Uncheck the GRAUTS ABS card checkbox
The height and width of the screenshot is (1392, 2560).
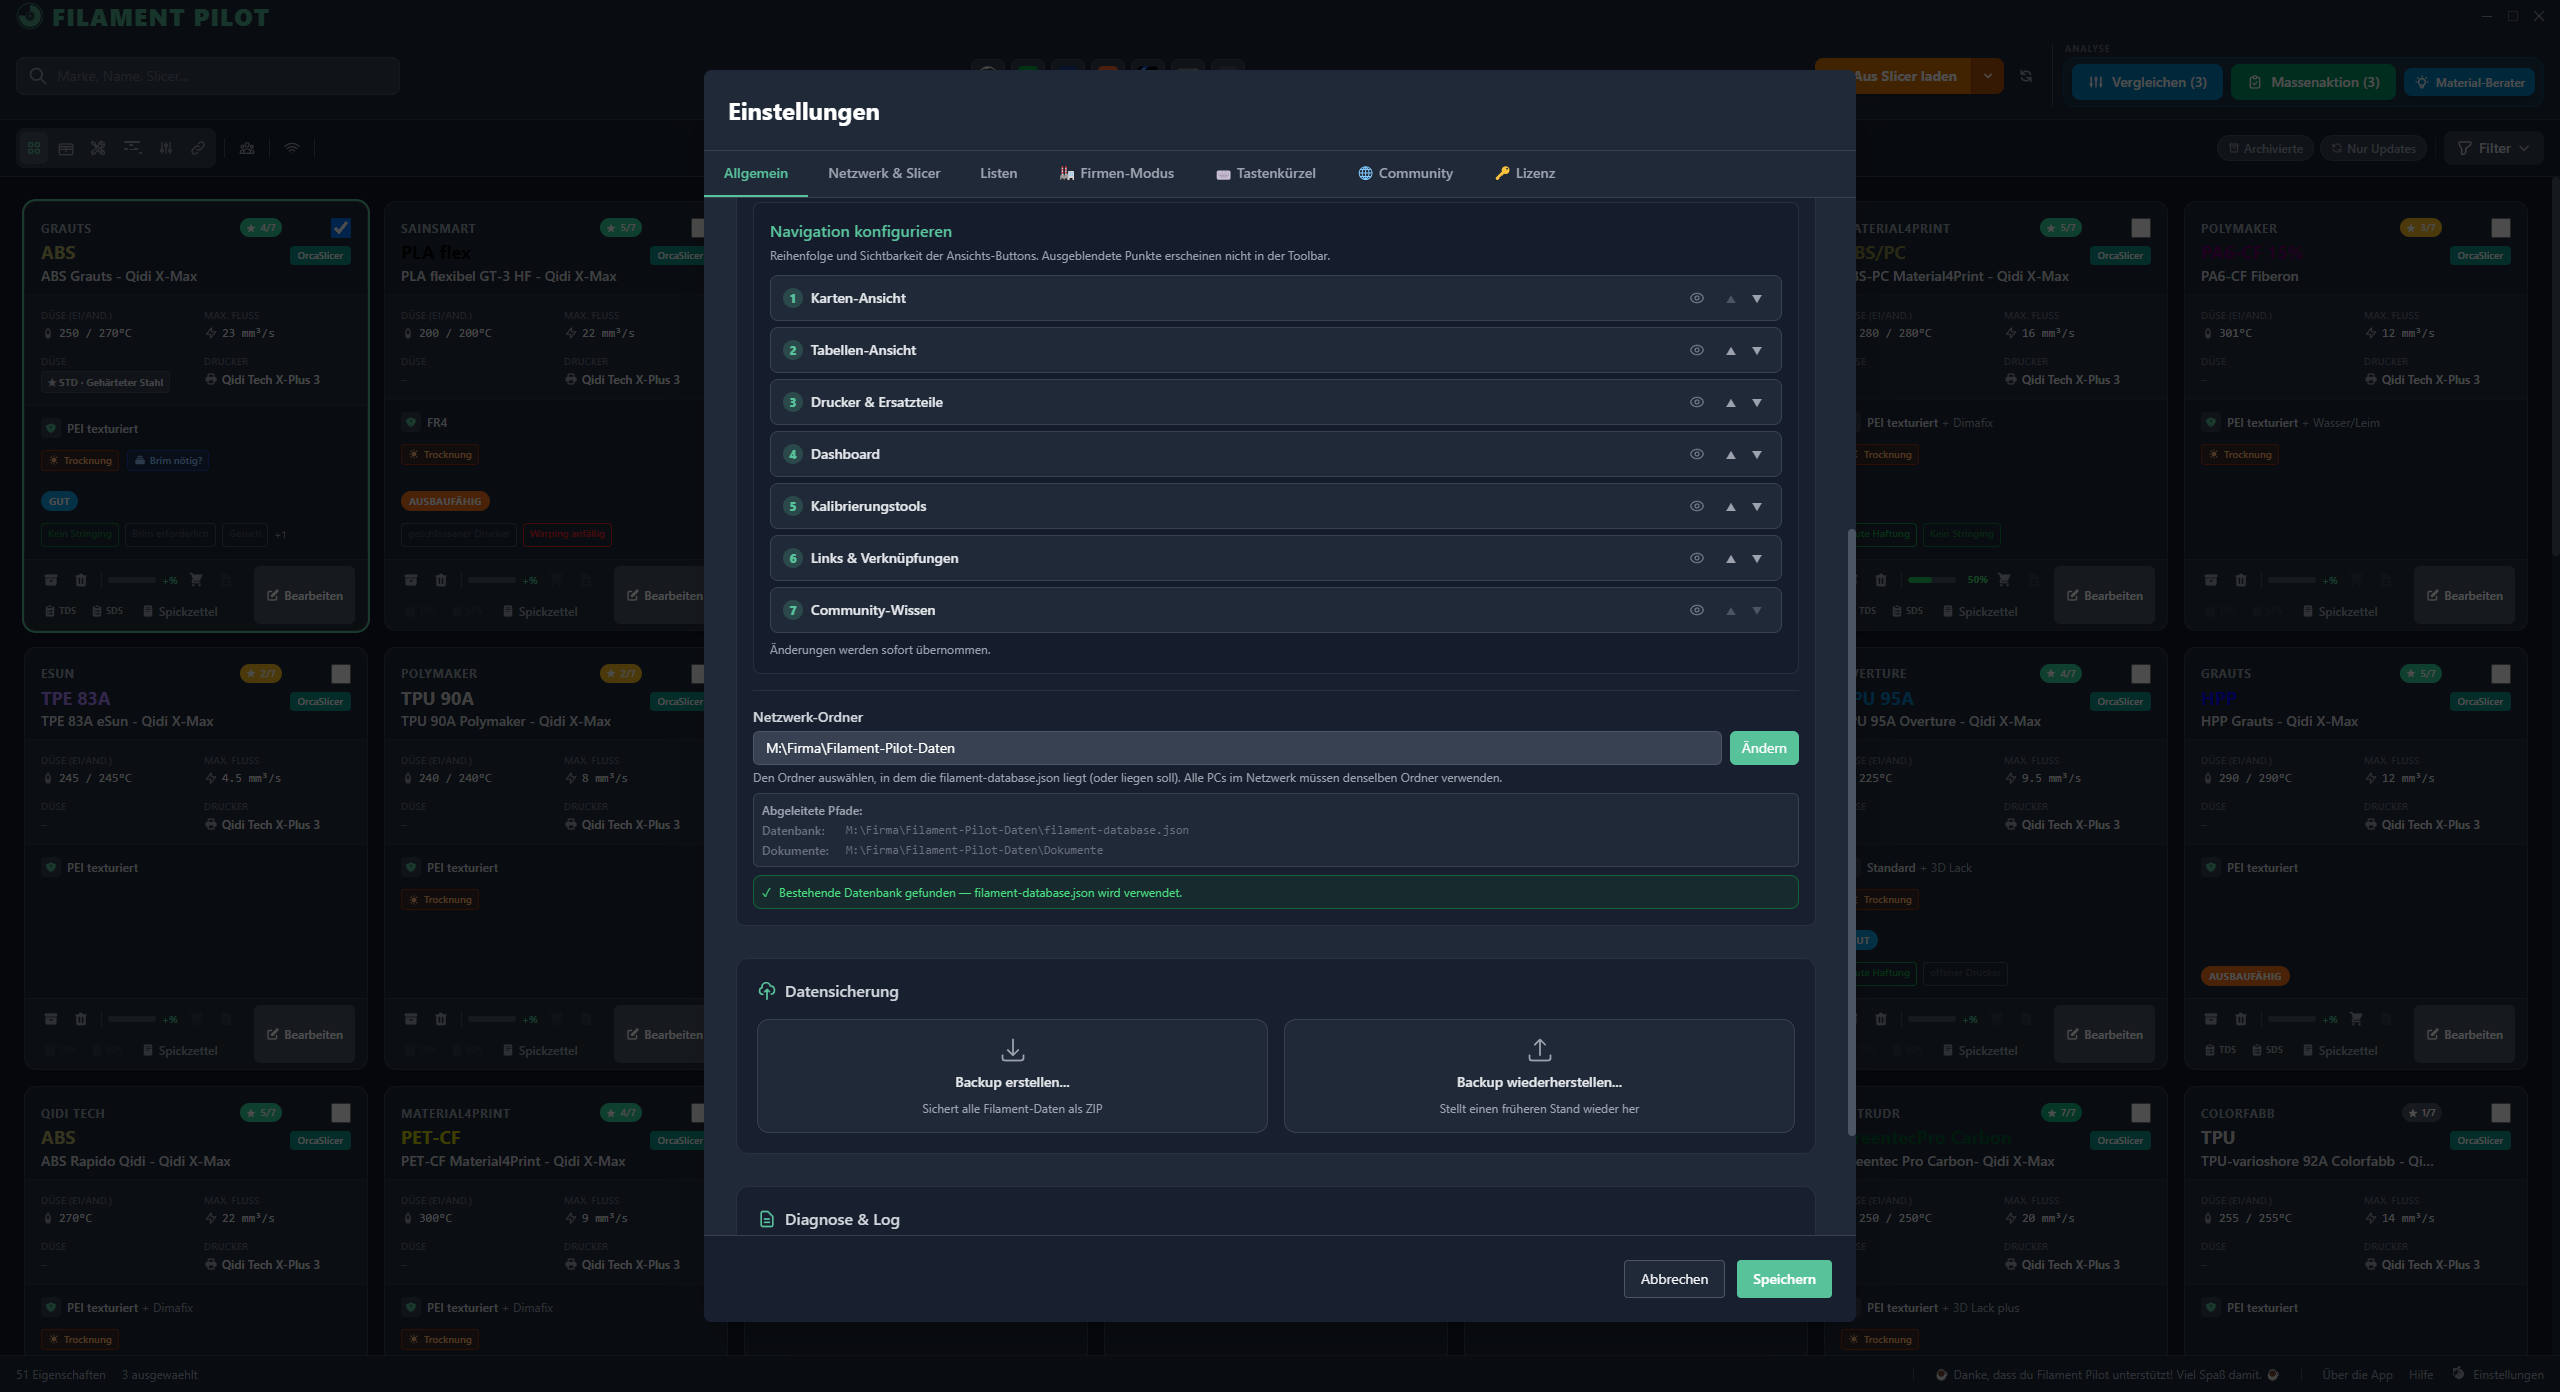click(x=341, y=228)
